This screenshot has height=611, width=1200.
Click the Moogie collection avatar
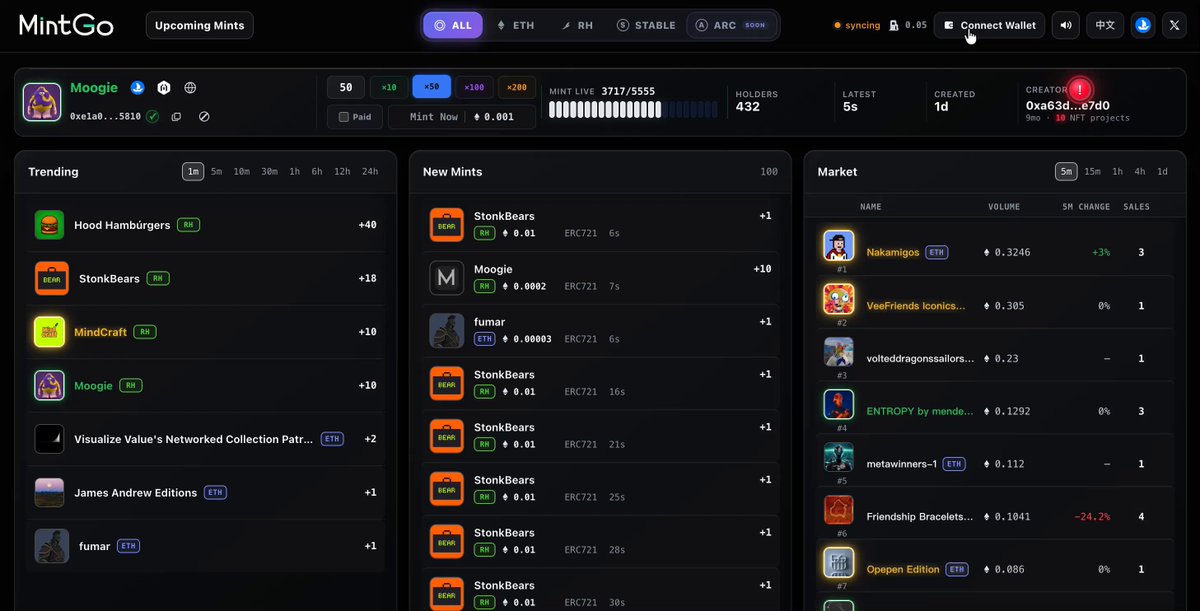(42, 102)
